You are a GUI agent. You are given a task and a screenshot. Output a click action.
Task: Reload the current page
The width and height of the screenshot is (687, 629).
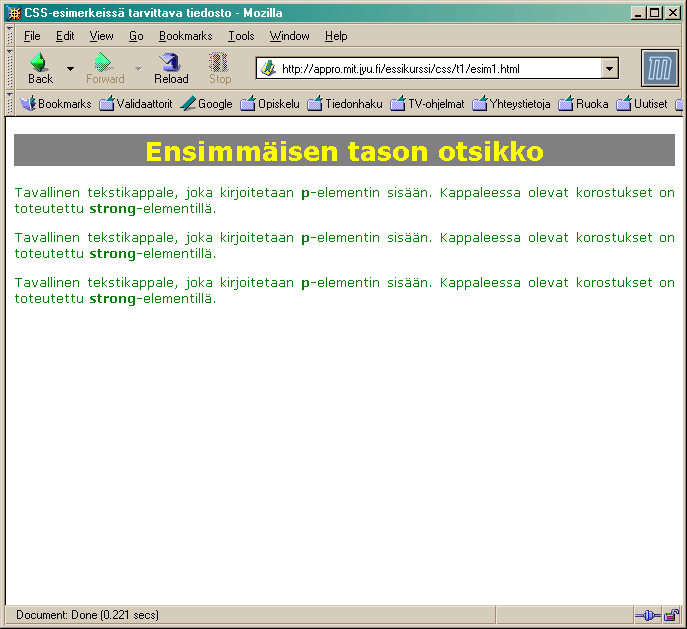click(171, 68)
